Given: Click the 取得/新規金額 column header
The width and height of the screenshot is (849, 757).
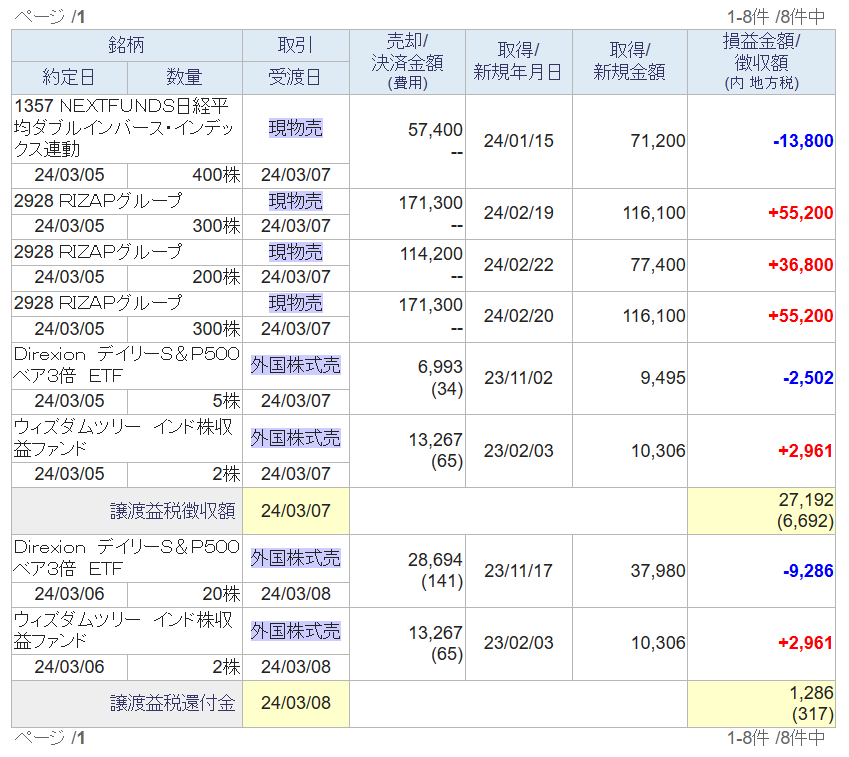Looking at the screenshot, I should coord(630,62).
